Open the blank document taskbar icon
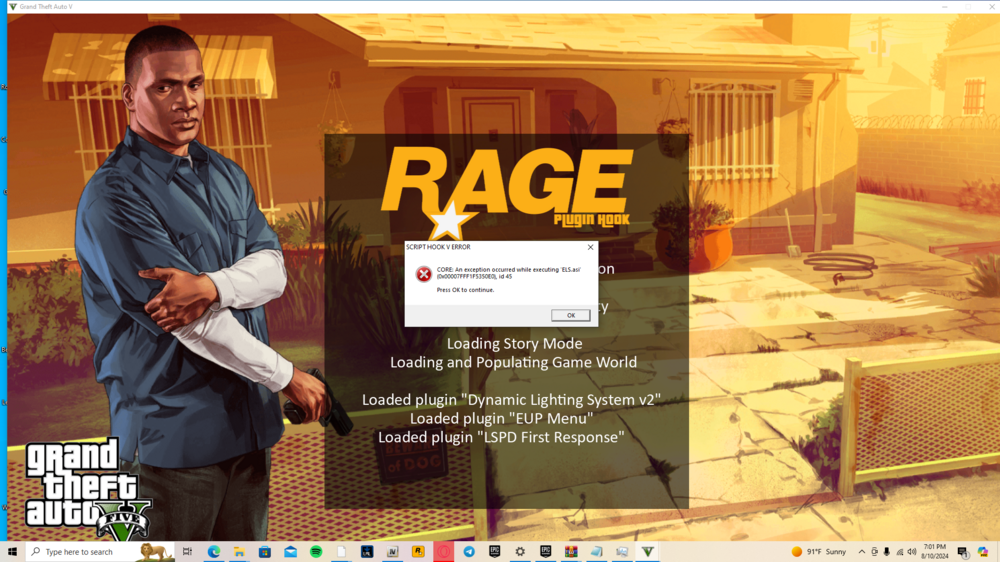This screenshot has height=562, width=1000. coord(341,552)
